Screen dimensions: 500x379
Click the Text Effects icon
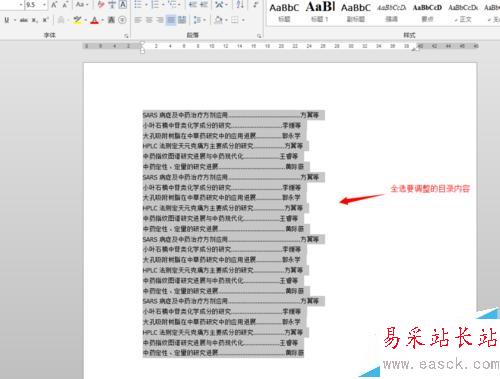61,20
